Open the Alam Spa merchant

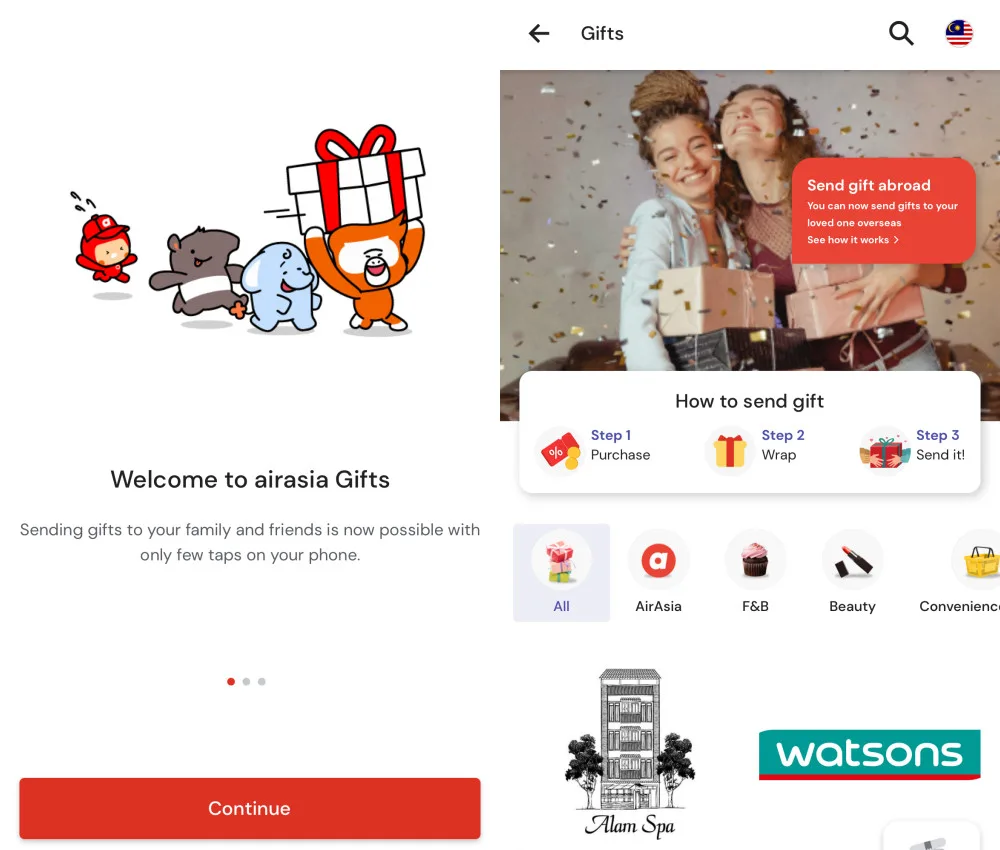coord(629,753)
